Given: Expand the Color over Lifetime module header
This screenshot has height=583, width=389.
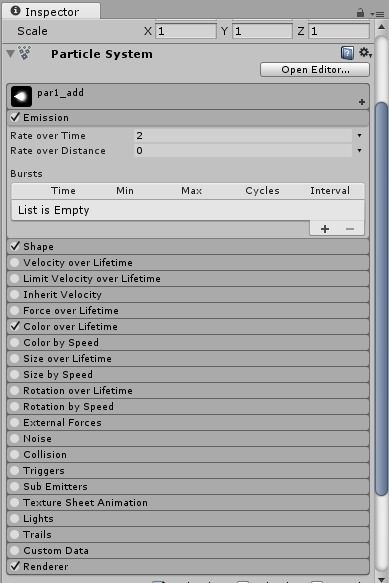Looking at the screenshot, I should click(x=188, y=326).
